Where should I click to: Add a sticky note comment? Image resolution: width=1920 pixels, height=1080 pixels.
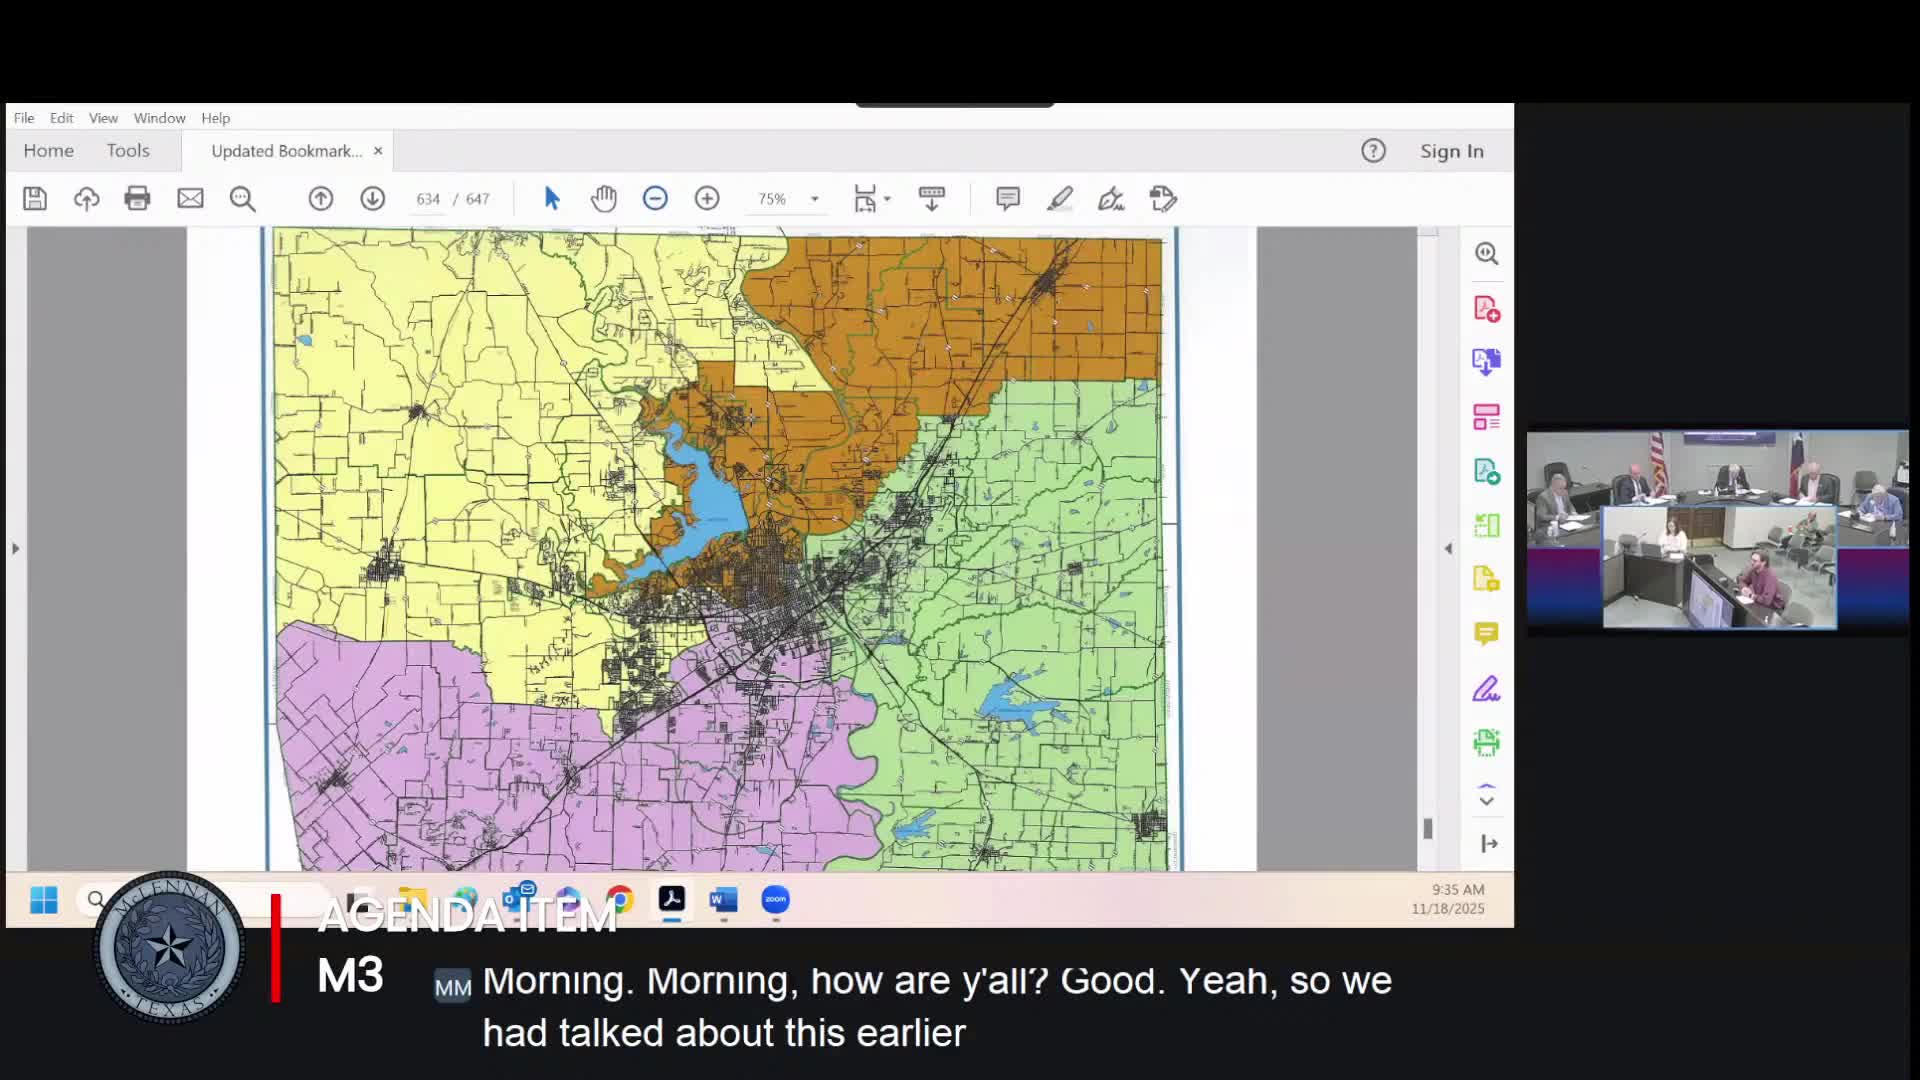point(1008,199)
